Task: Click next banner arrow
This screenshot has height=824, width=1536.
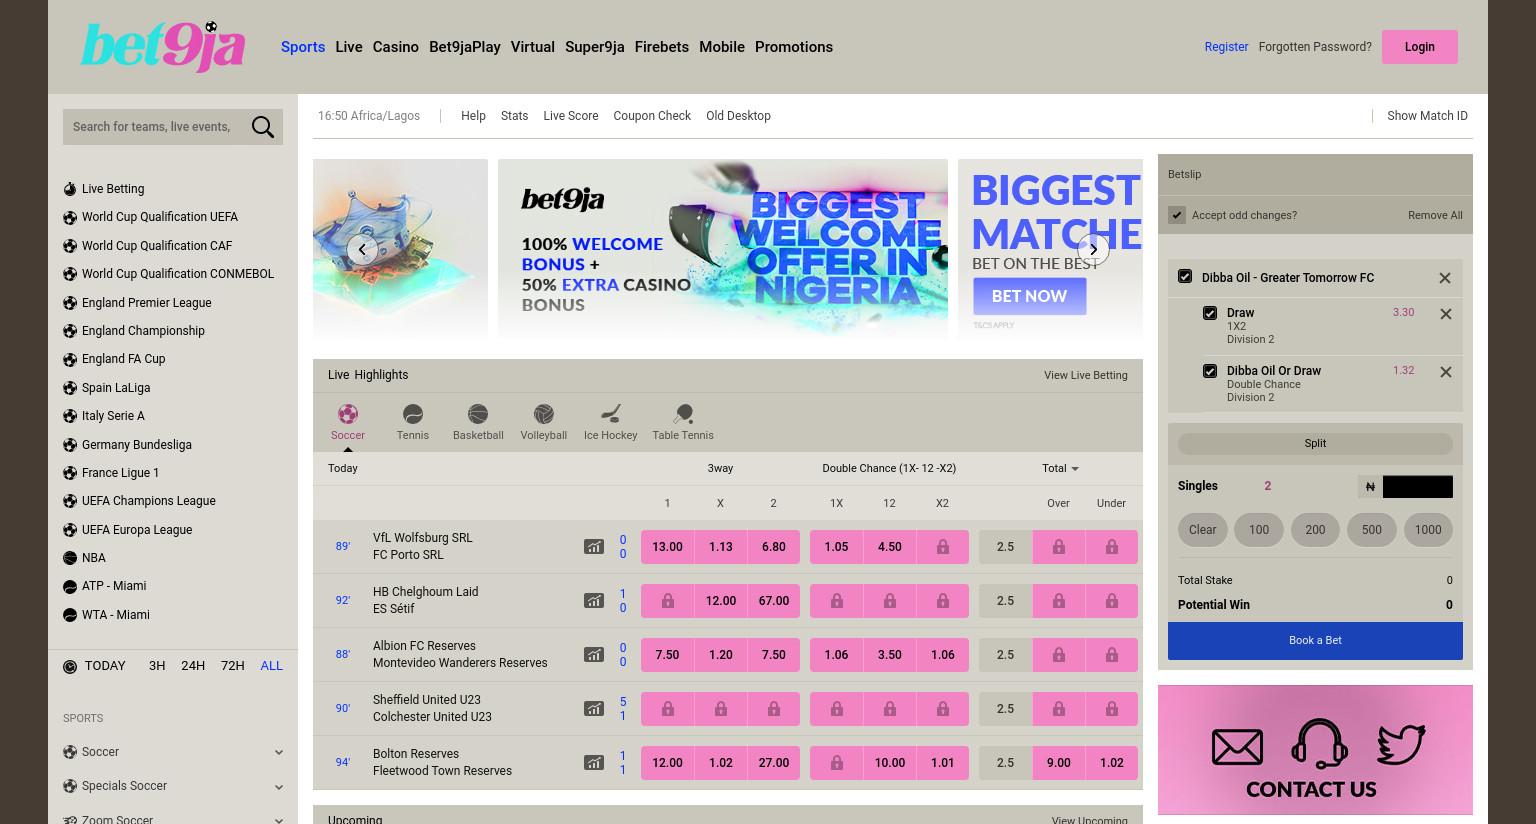Action: [x=1093, y=250]
